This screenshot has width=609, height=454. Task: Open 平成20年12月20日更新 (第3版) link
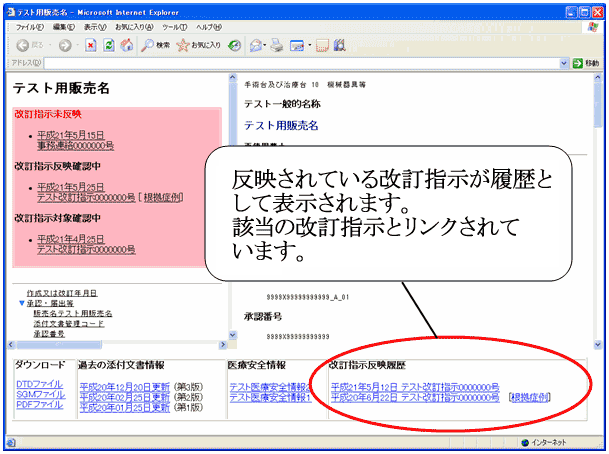[x=125, y=387]
